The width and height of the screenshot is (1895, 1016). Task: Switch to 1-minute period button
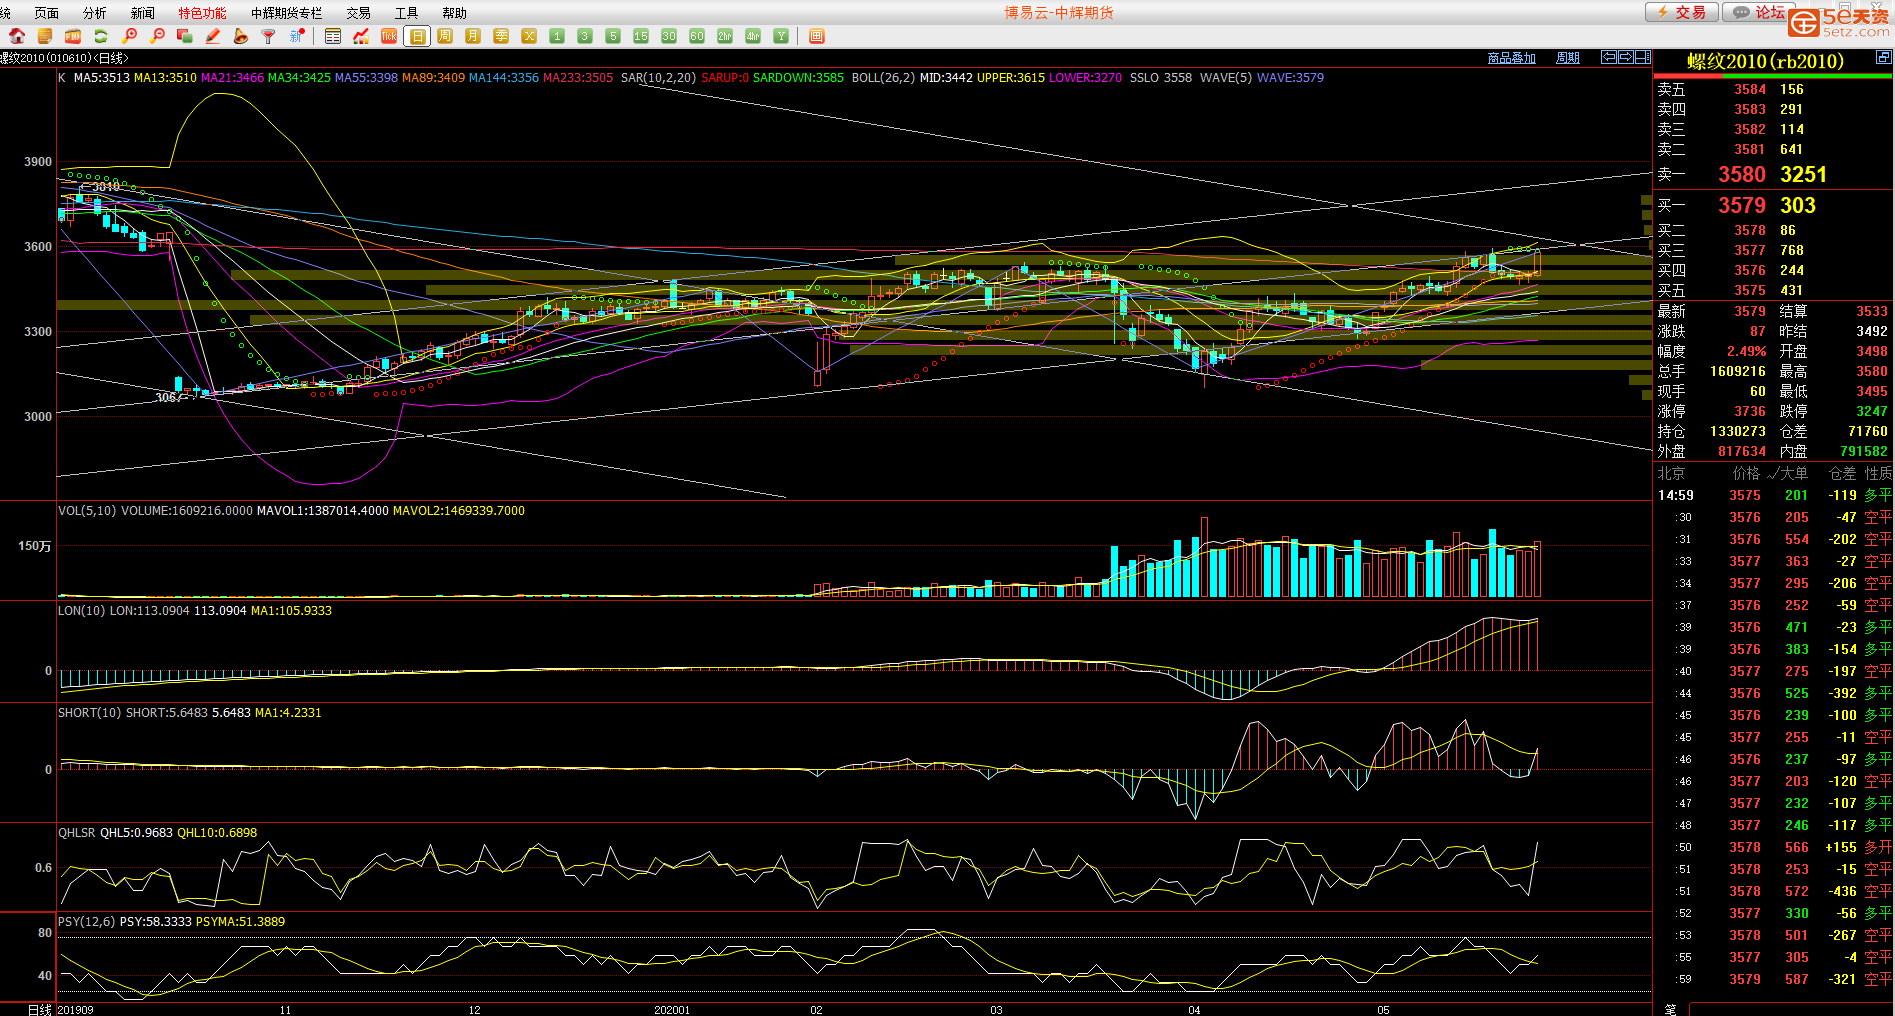(557, 36)
